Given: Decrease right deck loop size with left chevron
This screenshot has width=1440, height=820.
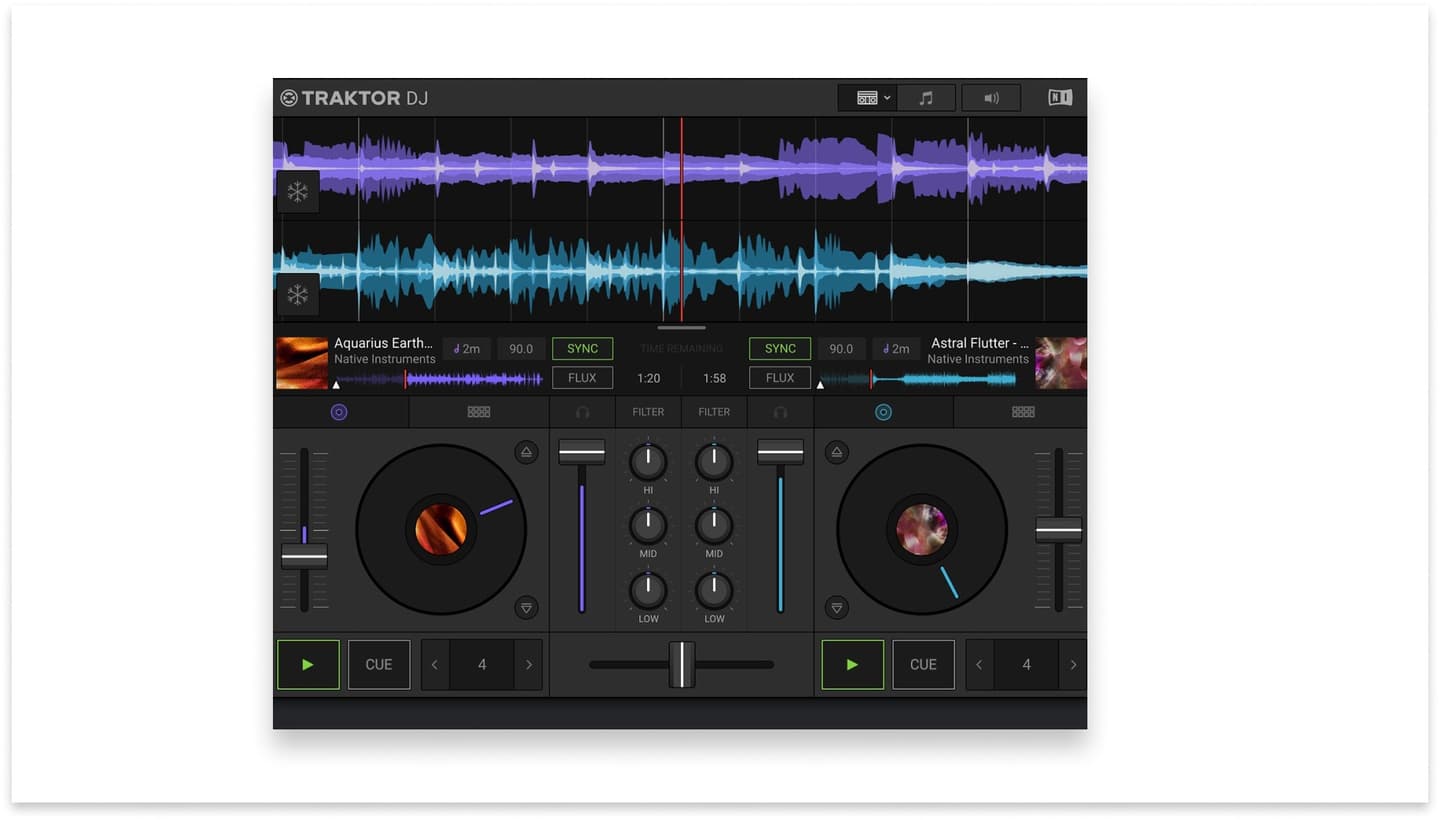Looking at the screenshot, I should coord(979,664).
